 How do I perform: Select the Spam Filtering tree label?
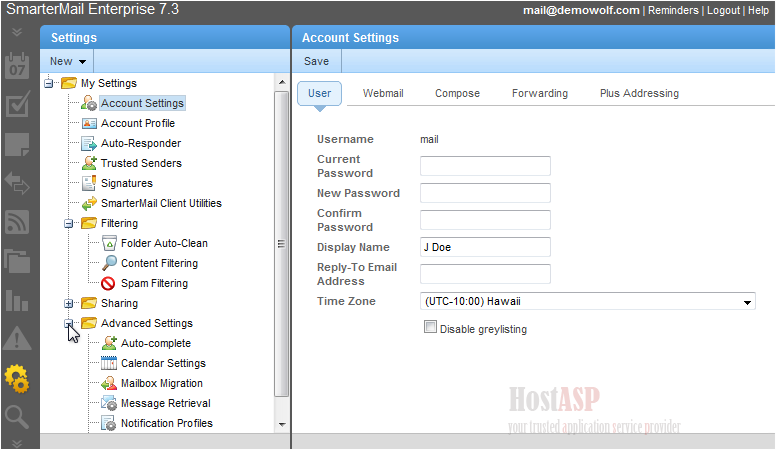point(154,283)
